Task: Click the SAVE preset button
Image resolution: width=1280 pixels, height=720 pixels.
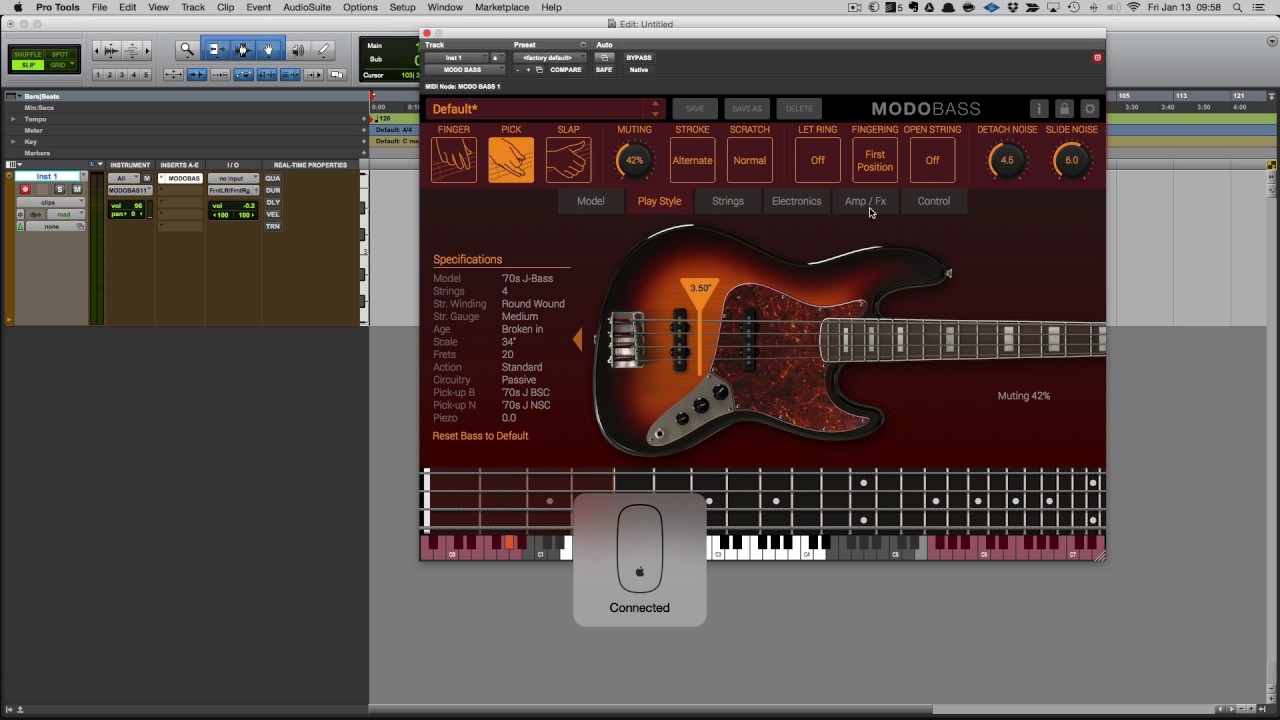Action: click(x=695, y=108)
